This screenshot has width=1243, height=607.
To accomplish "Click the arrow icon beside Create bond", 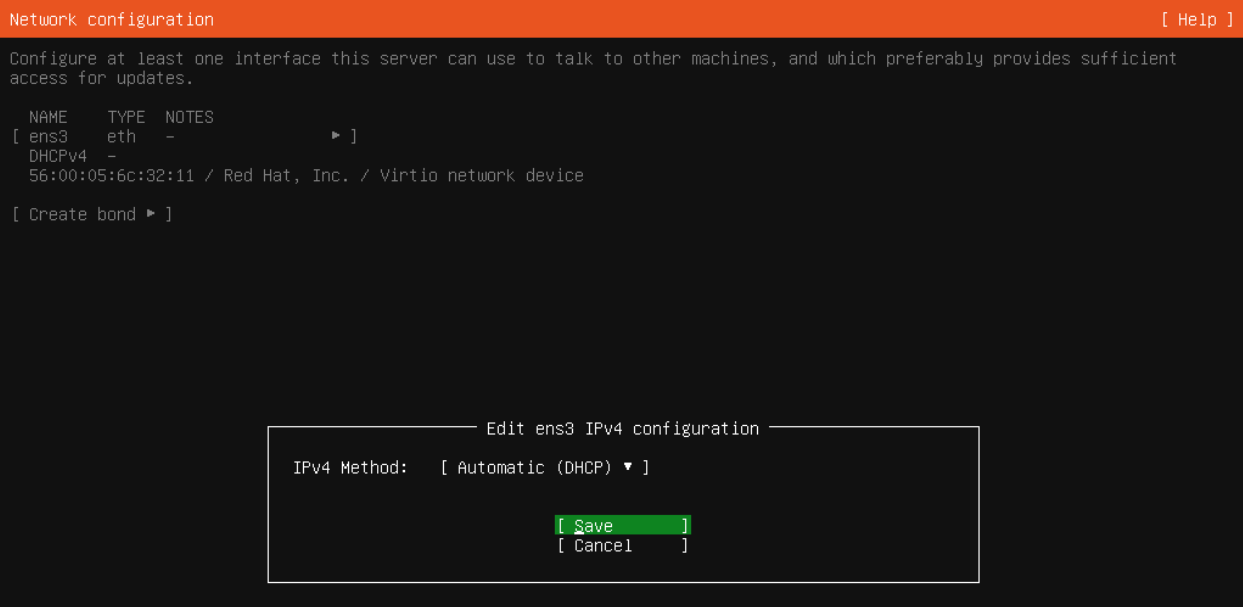I will (x=151, y=213).
